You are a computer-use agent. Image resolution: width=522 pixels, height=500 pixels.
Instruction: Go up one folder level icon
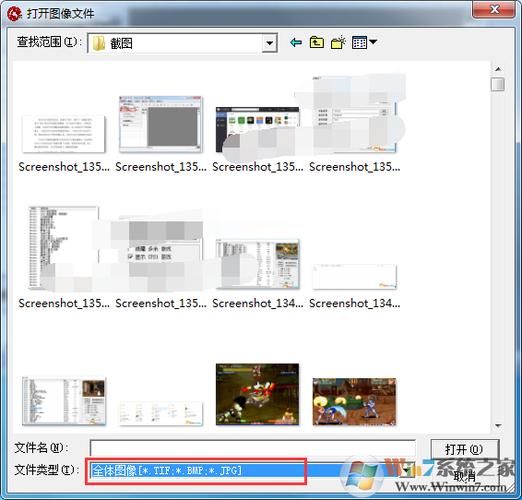[316, 42]
